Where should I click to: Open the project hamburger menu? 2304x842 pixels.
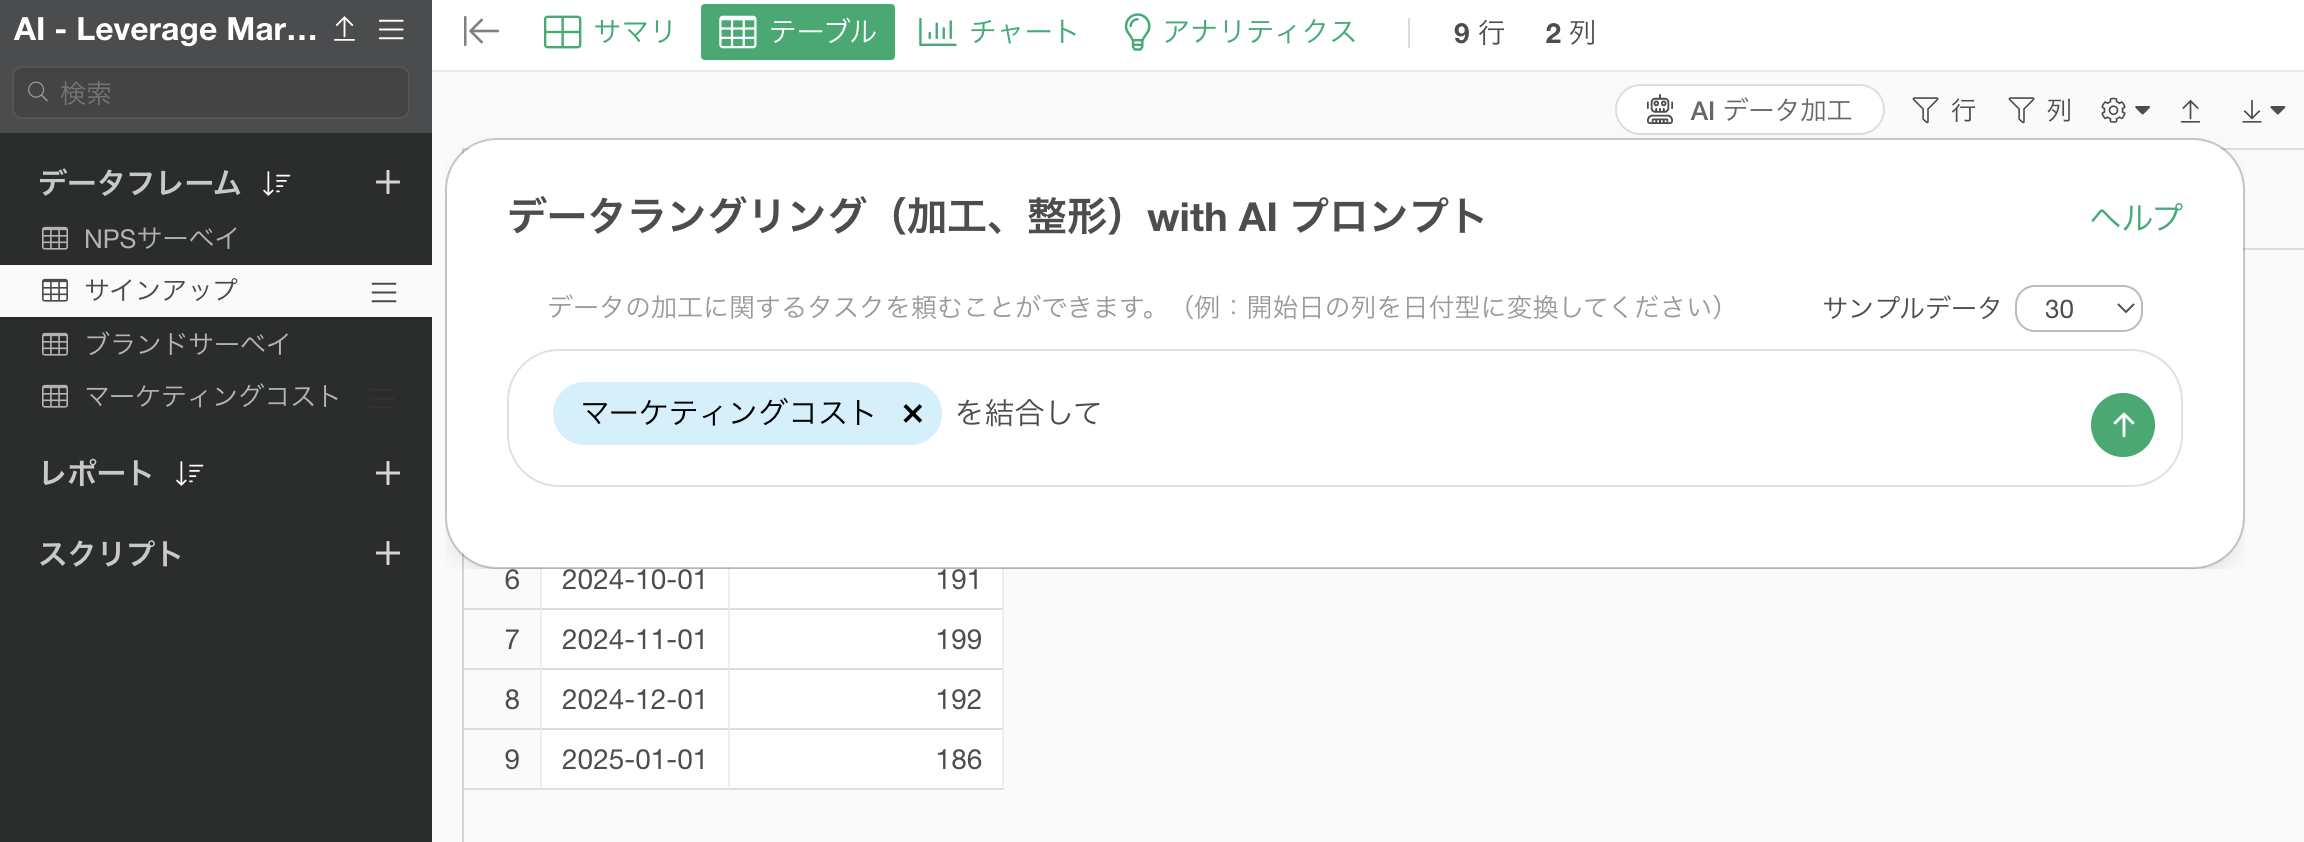pyautogui.click(x=391, y=30)
